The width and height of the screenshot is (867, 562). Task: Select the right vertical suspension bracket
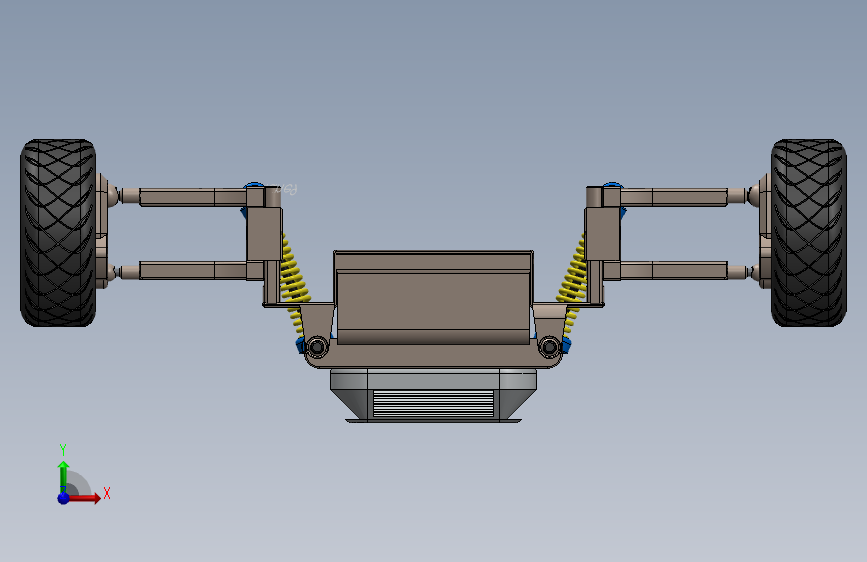click(x=603, y=233)
